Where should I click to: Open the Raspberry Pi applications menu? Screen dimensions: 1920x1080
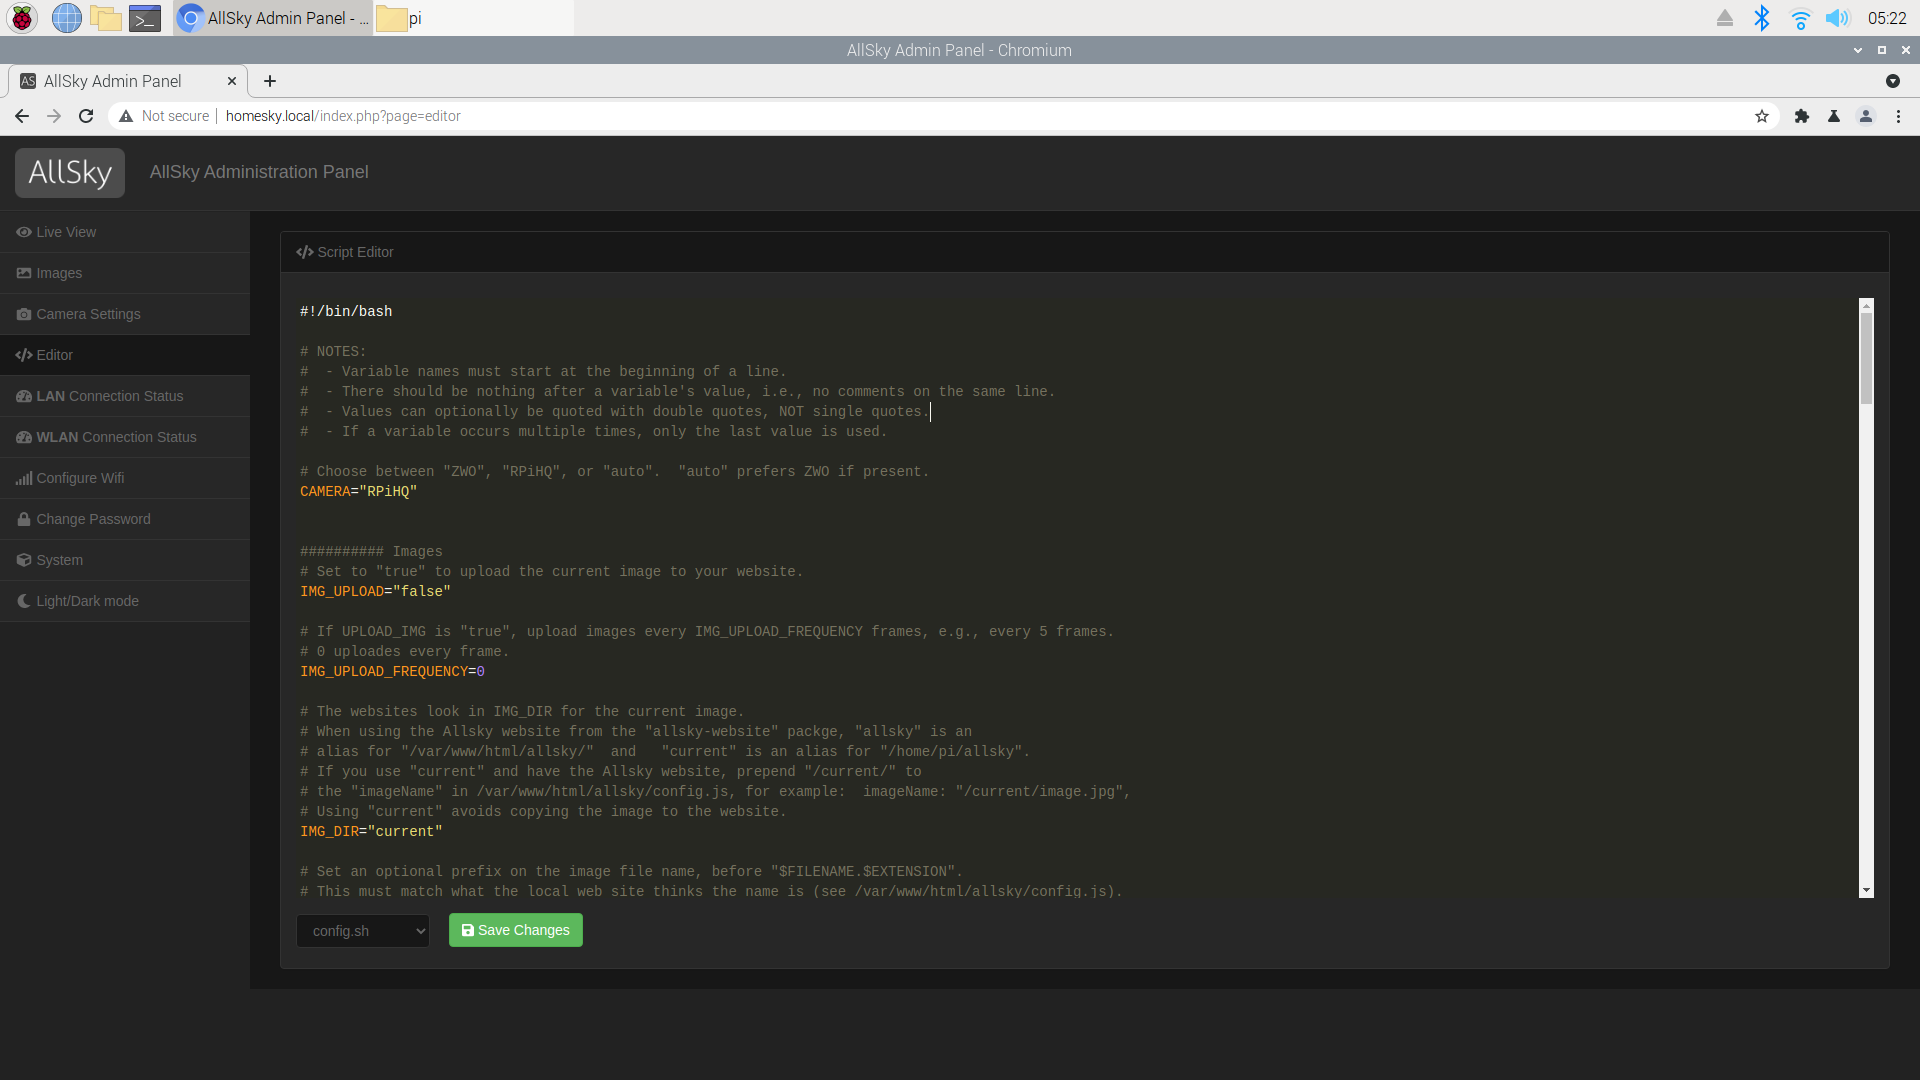click(x=22, y=18)
